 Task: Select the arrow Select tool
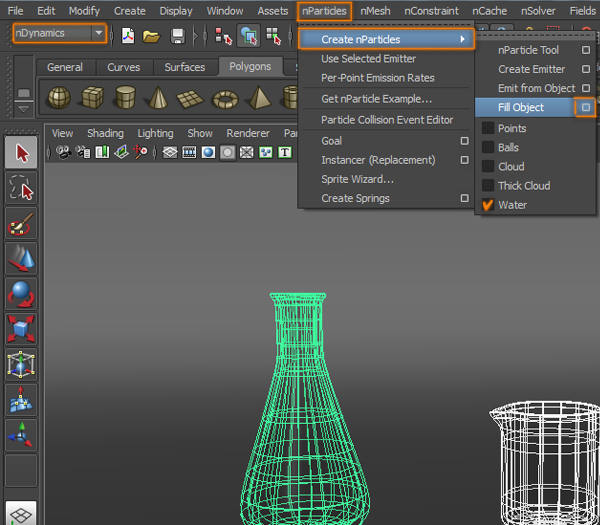coord(22,153)
